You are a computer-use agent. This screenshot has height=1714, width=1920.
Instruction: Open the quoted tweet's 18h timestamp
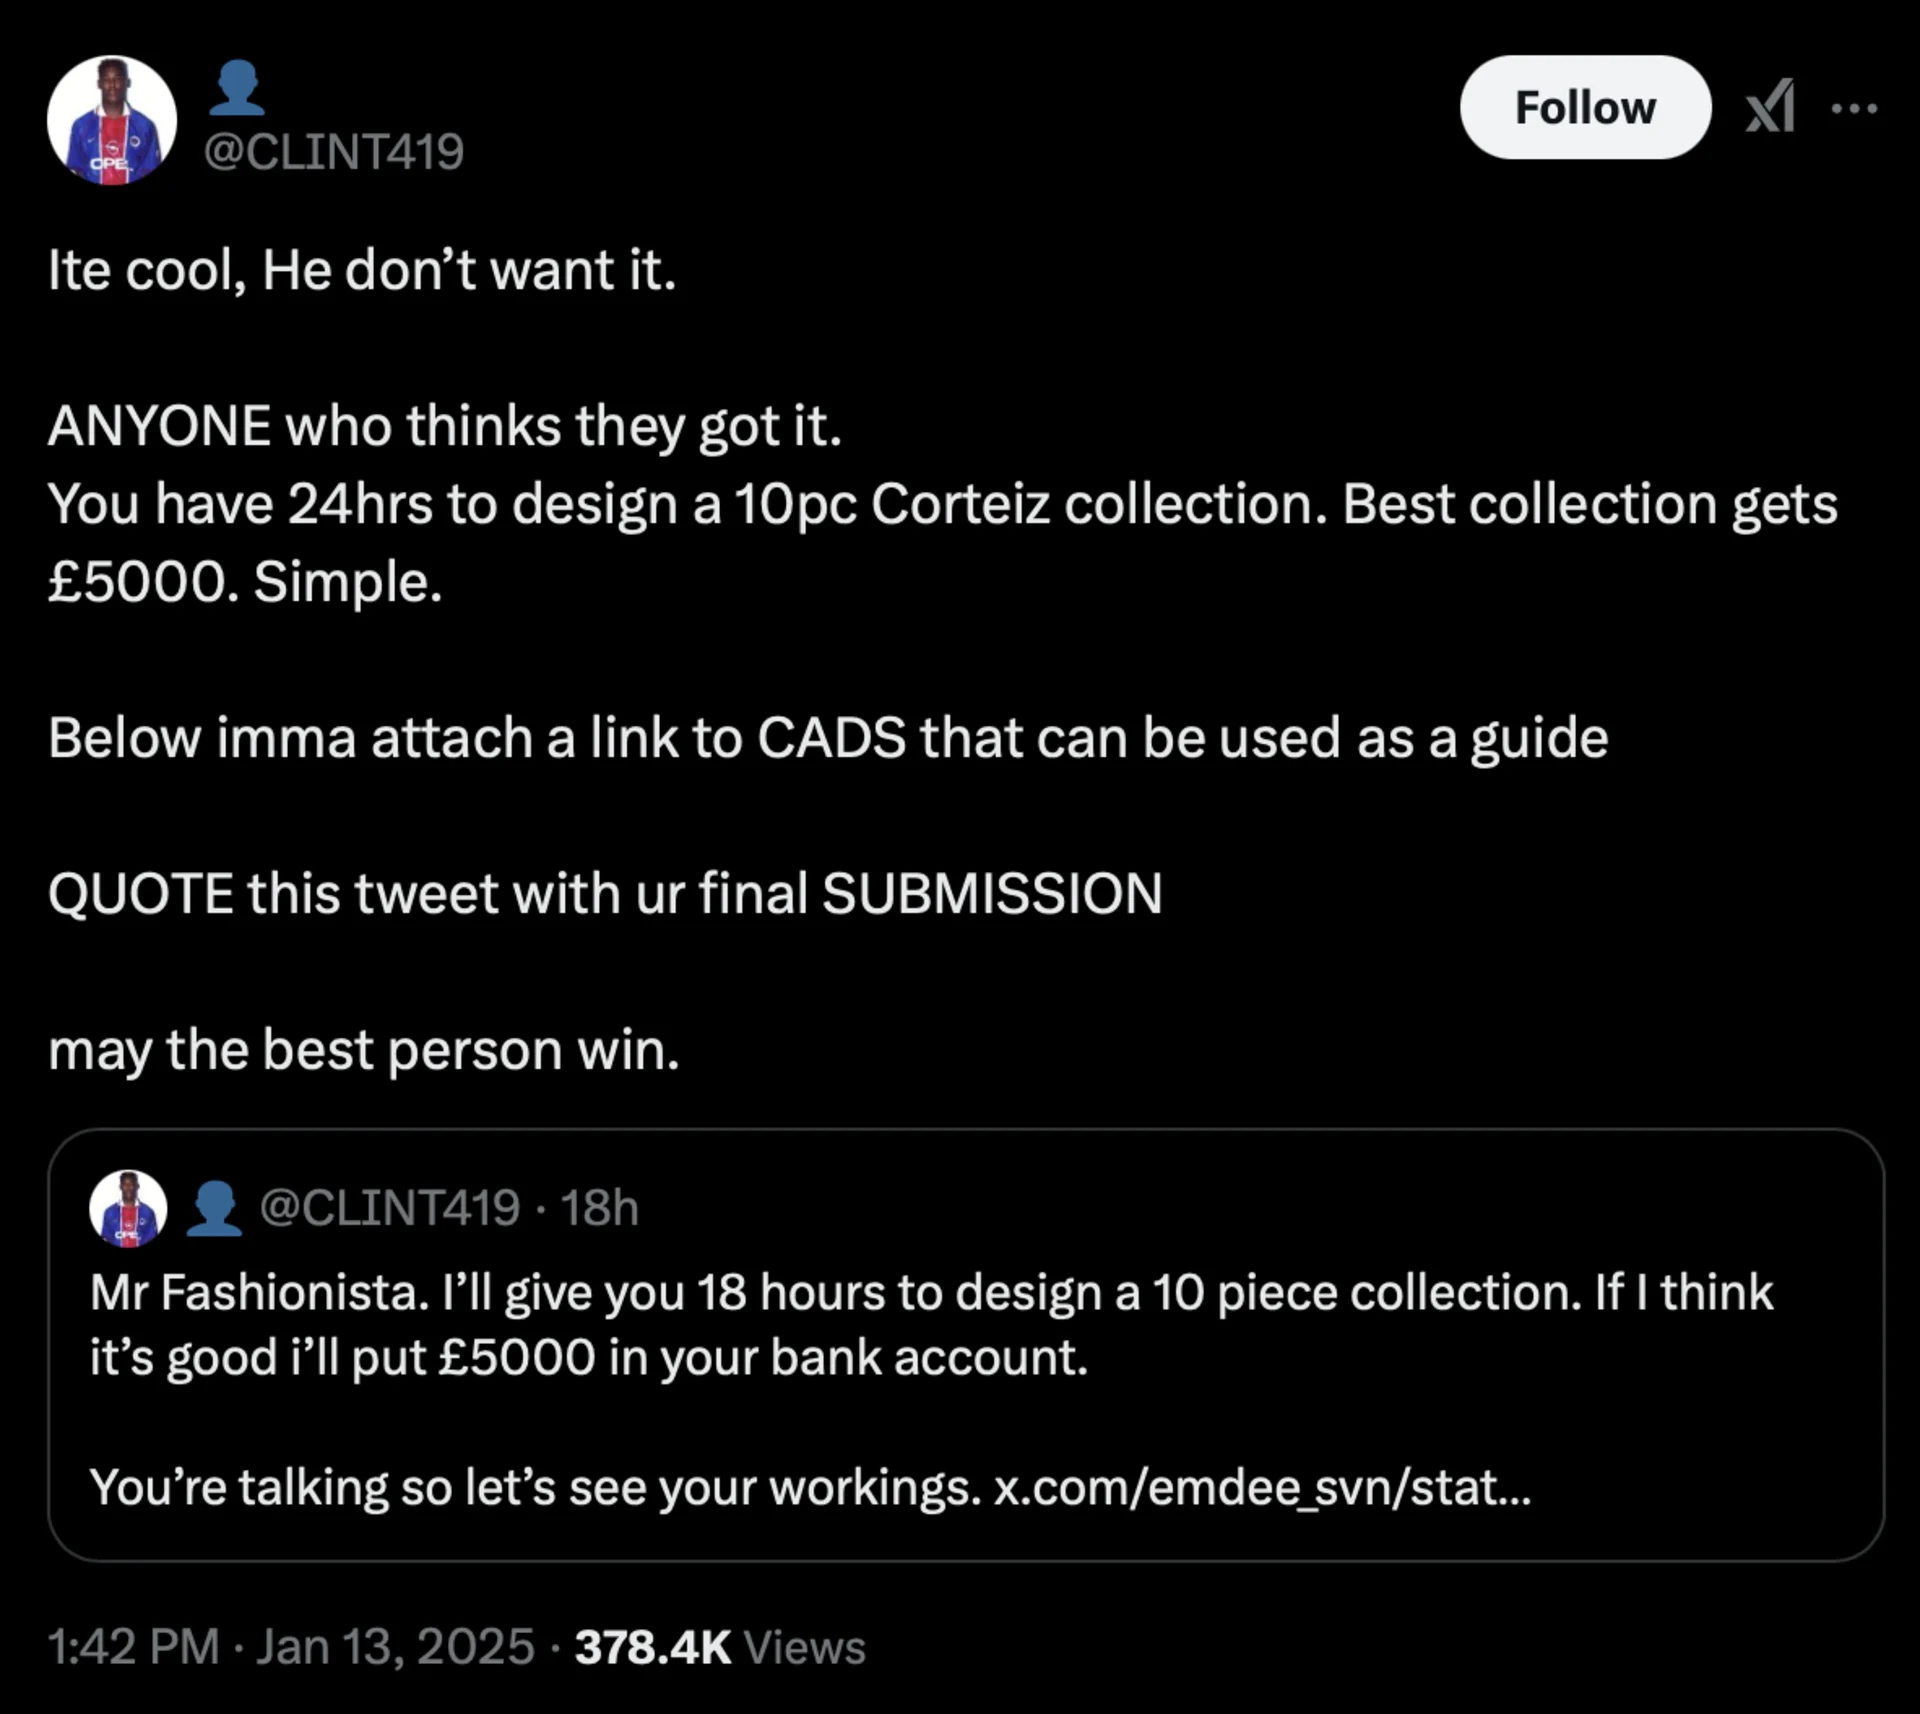599,1208
